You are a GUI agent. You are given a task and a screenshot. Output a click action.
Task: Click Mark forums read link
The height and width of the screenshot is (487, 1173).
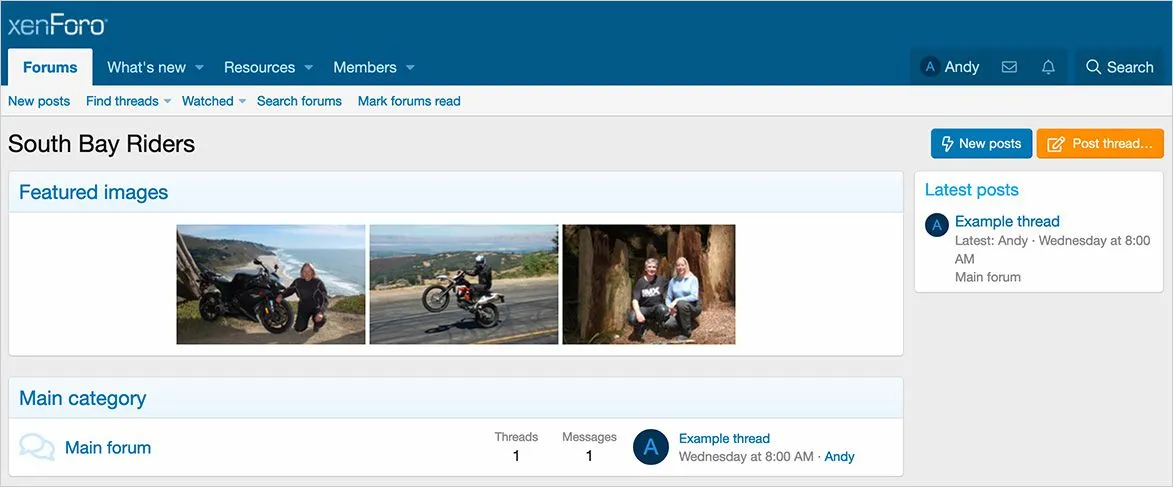[x=409, y=101]
